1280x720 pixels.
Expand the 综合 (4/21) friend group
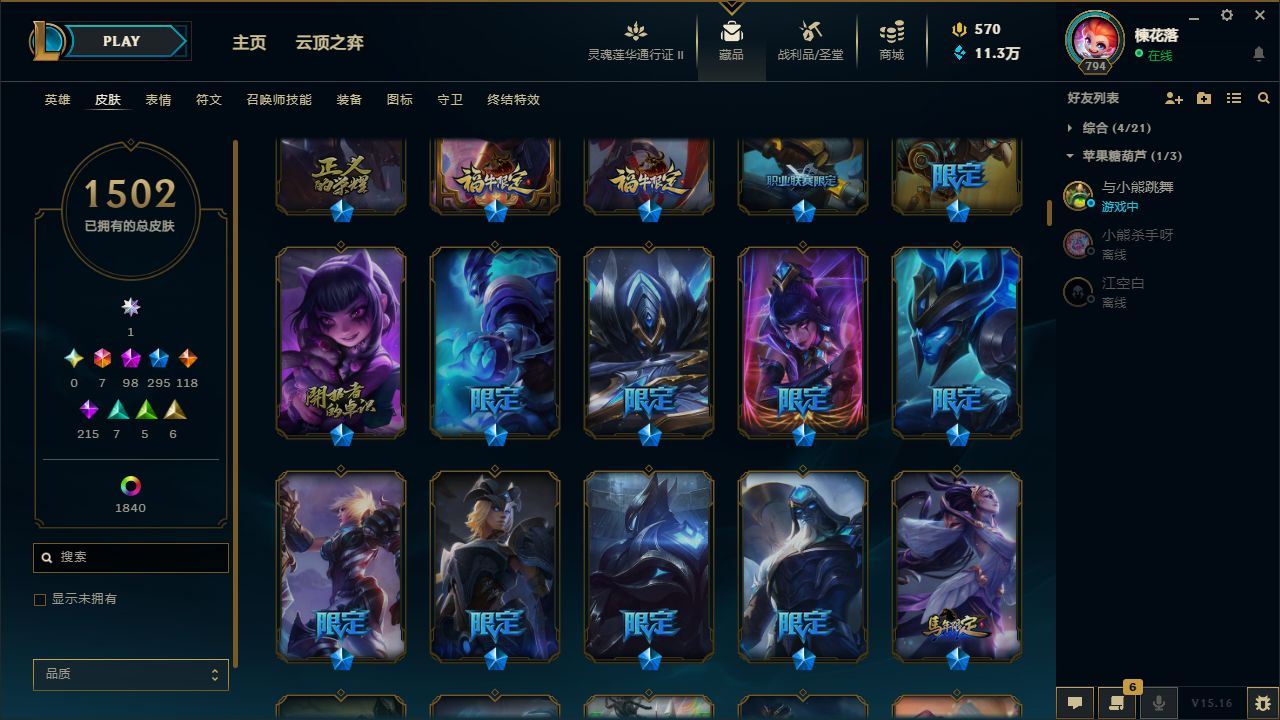click(1109, 128)
